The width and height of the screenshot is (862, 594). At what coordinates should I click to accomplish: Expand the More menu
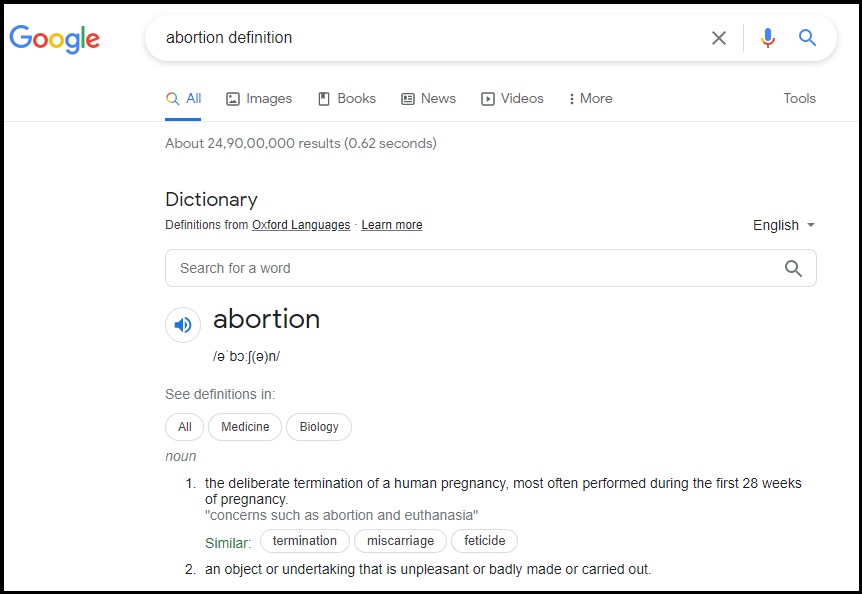[x=590, y=98]
